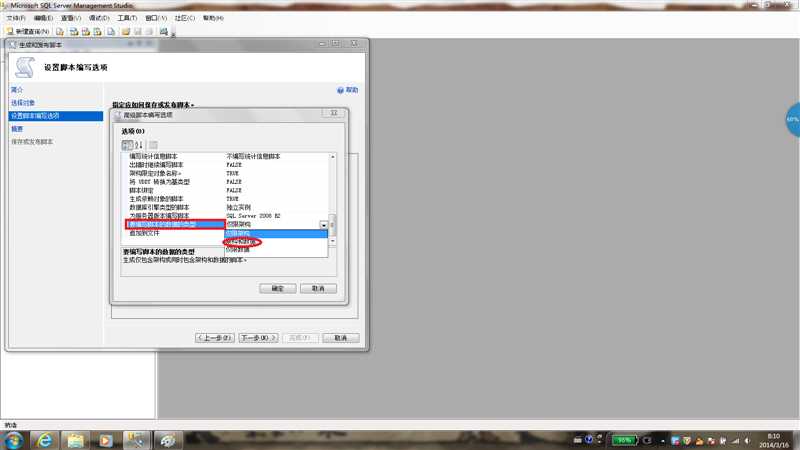Image resolution: width=800 pixels, height=450 pixels.
Task: Select the 要编写脚本的数据的类型 row
Action: tap(175, 224)
